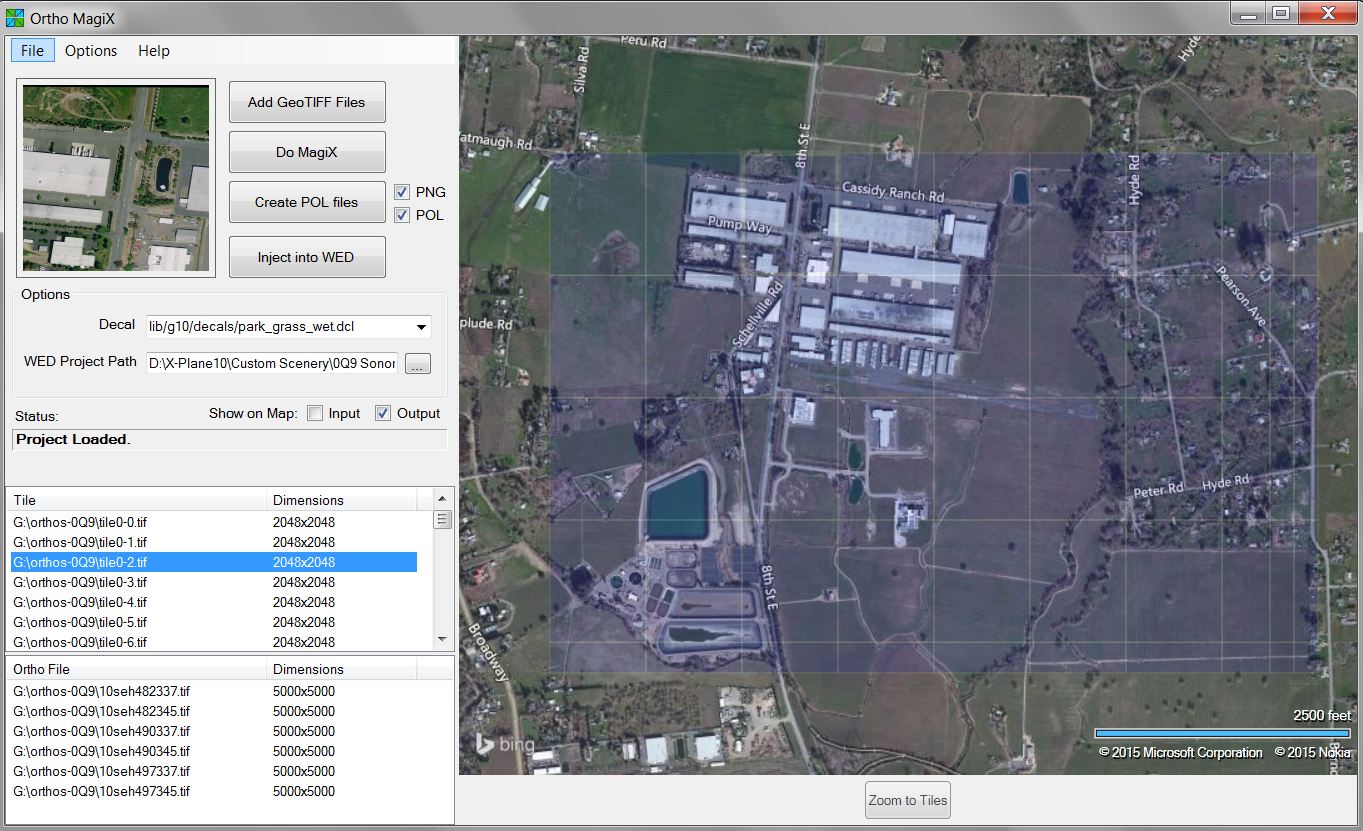
Task: Open the Options menu
Action: pos(91,51)
